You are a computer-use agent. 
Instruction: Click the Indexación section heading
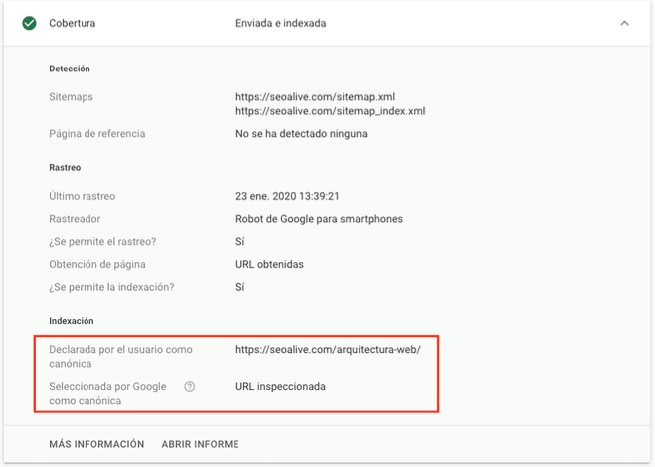coord(71,321)
